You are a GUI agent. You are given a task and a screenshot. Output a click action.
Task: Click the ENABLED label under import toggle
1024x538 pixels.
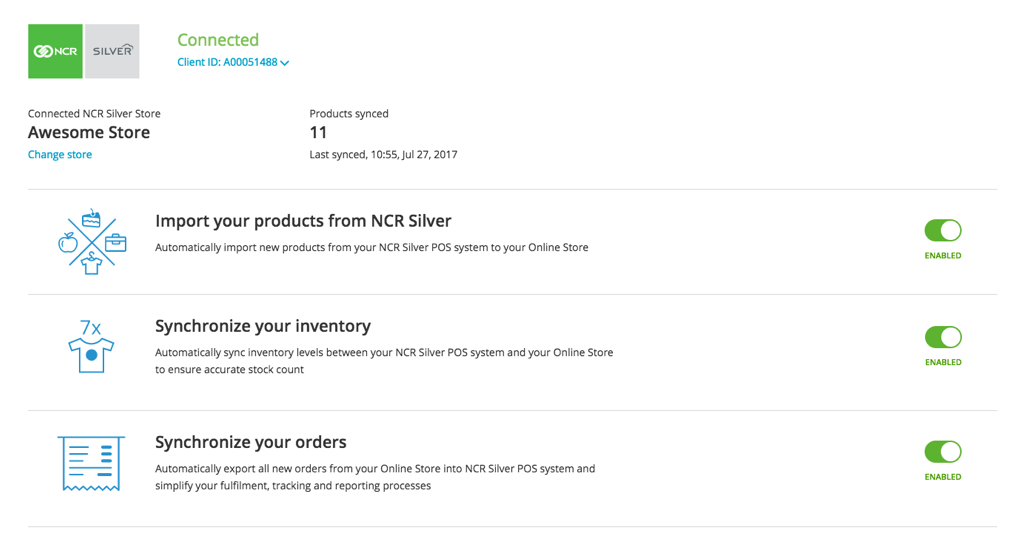(943, 255)
